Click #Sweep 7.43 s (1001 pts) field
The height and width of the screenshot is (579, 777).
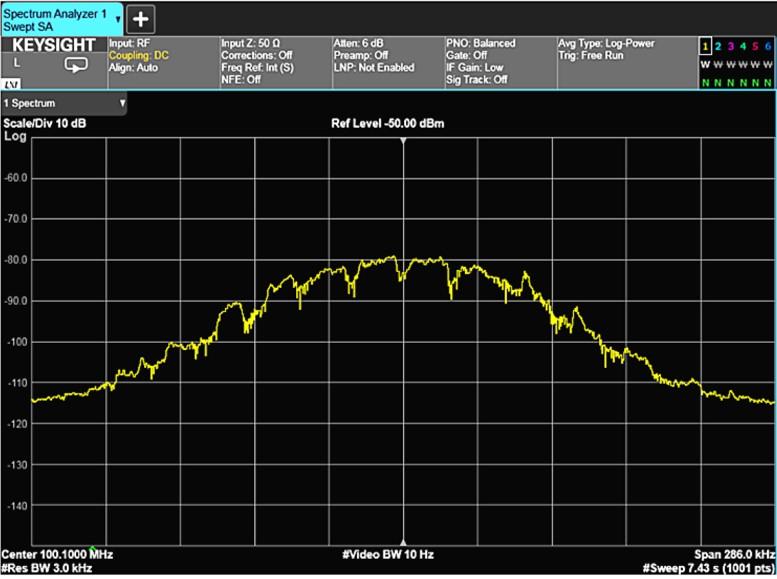pyautogui.click(x=709, y=568)
